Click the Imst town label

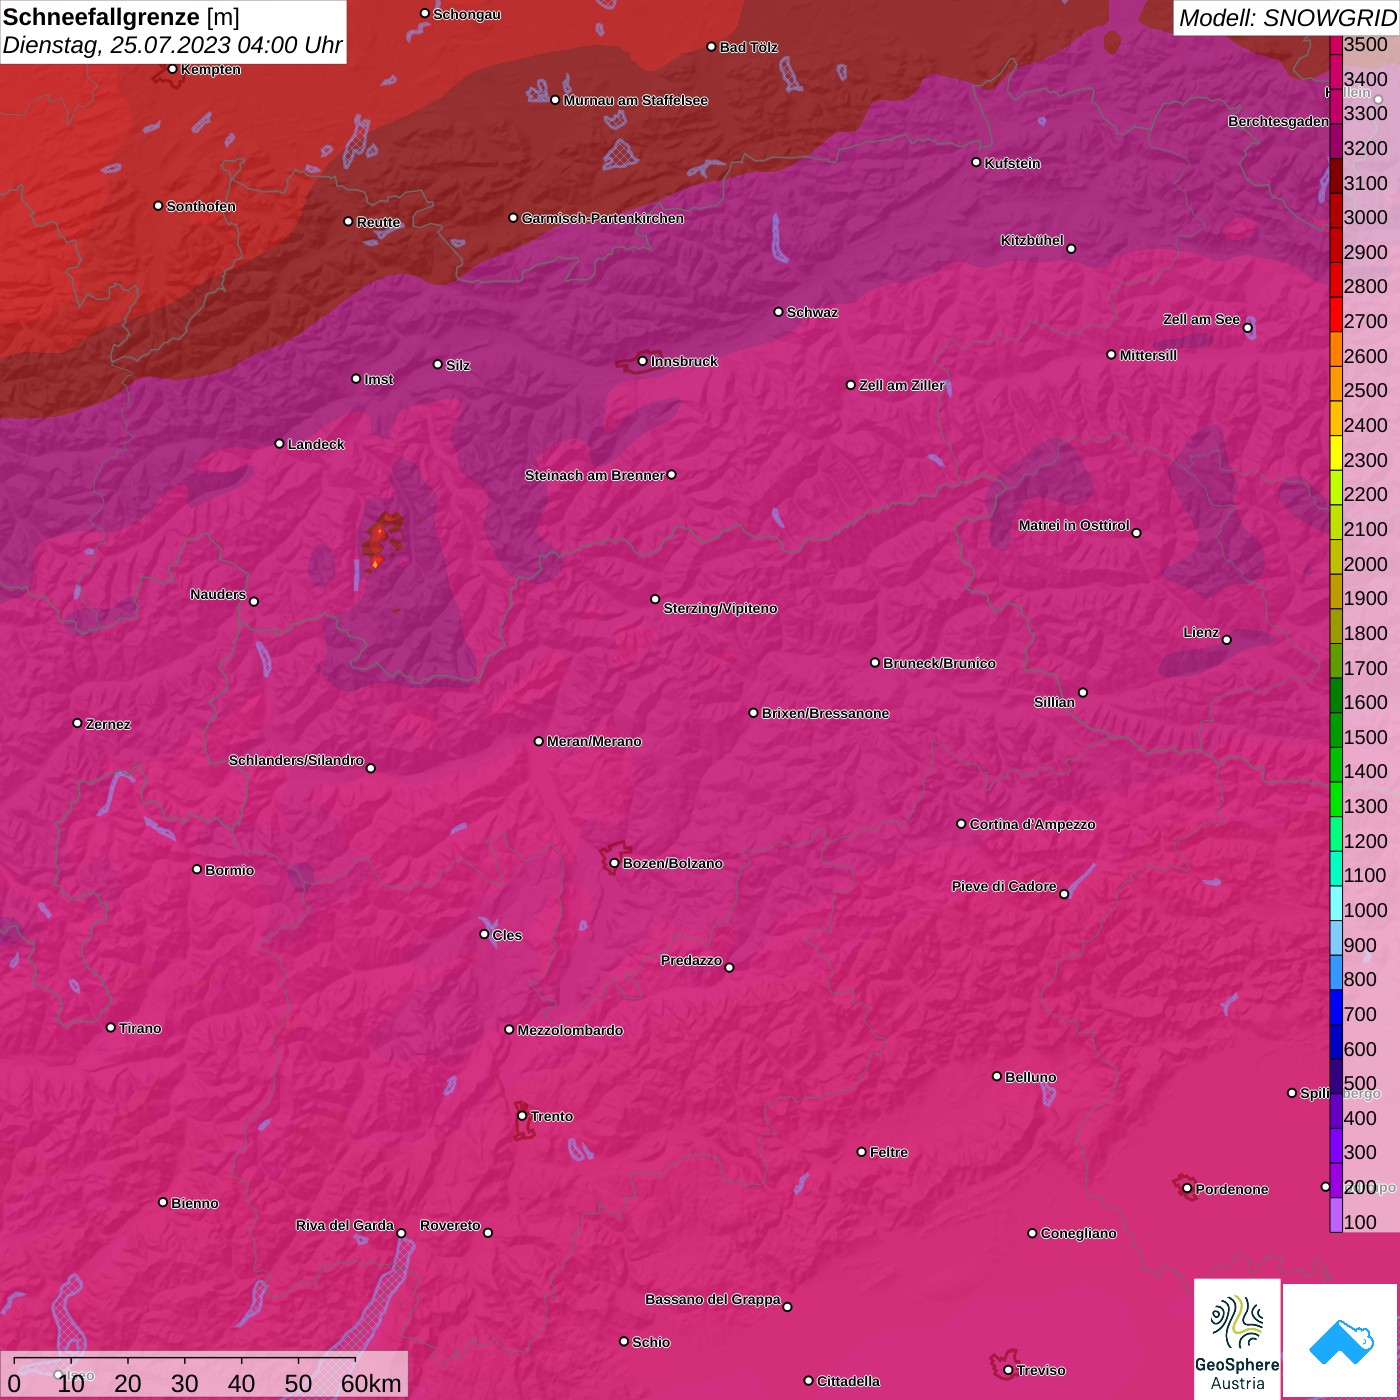[379, 379]
